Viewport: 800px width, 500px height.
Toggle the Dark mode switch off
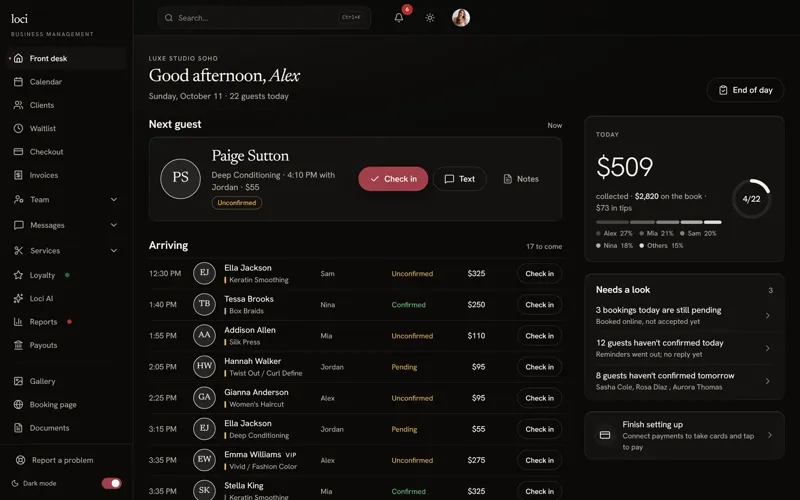point(111,483)
